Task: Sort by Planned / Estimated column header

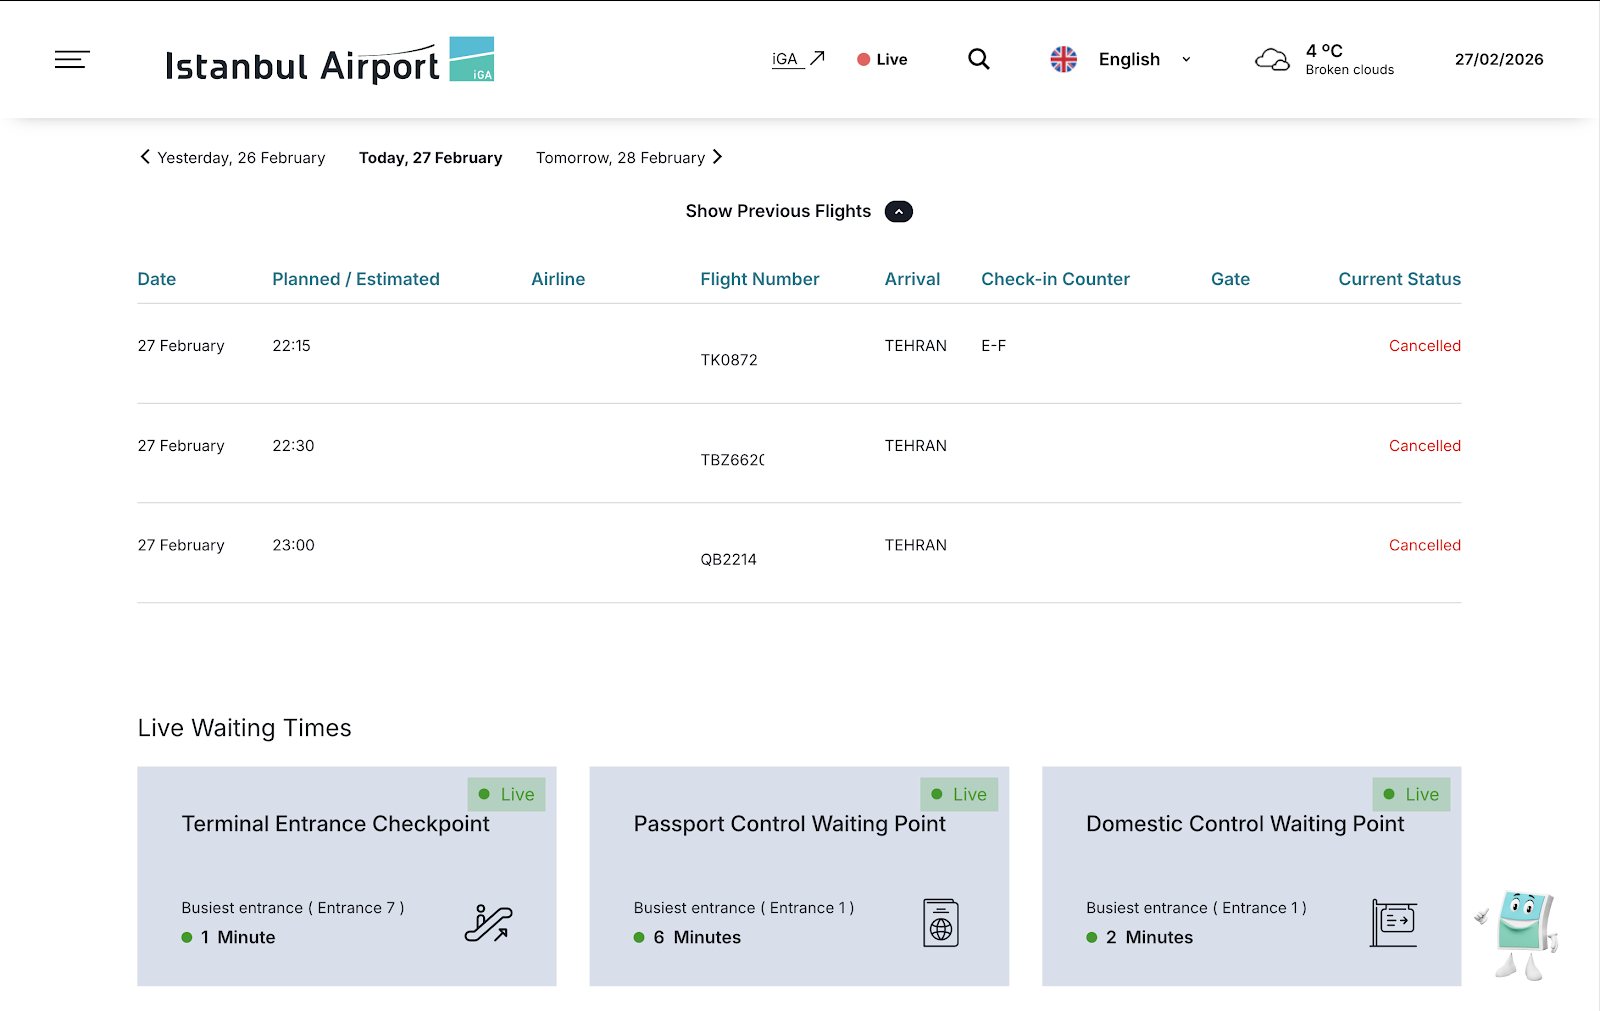Action: tap(356, 279)
